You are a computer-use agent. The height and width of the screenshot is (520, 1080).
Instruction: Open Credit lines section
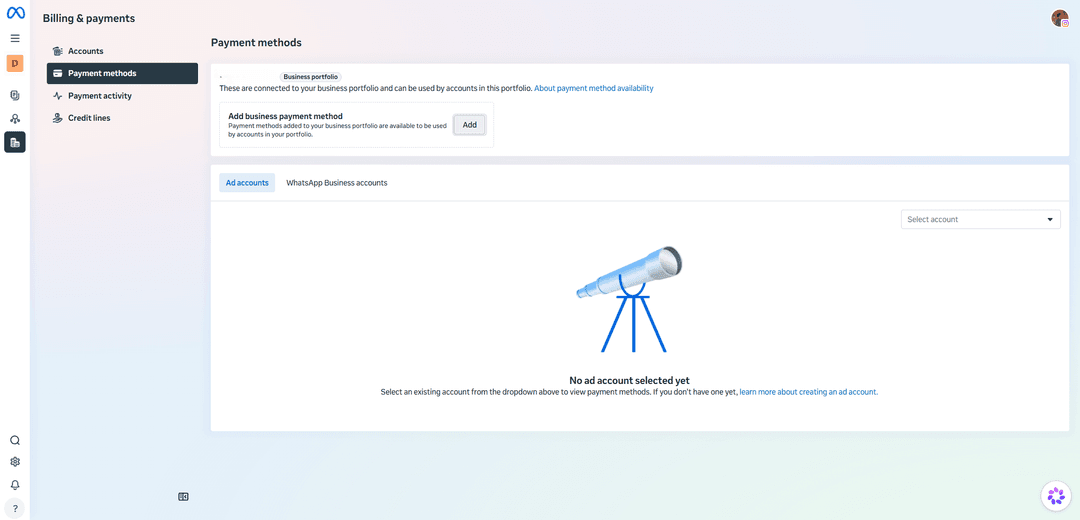point(123,118)
